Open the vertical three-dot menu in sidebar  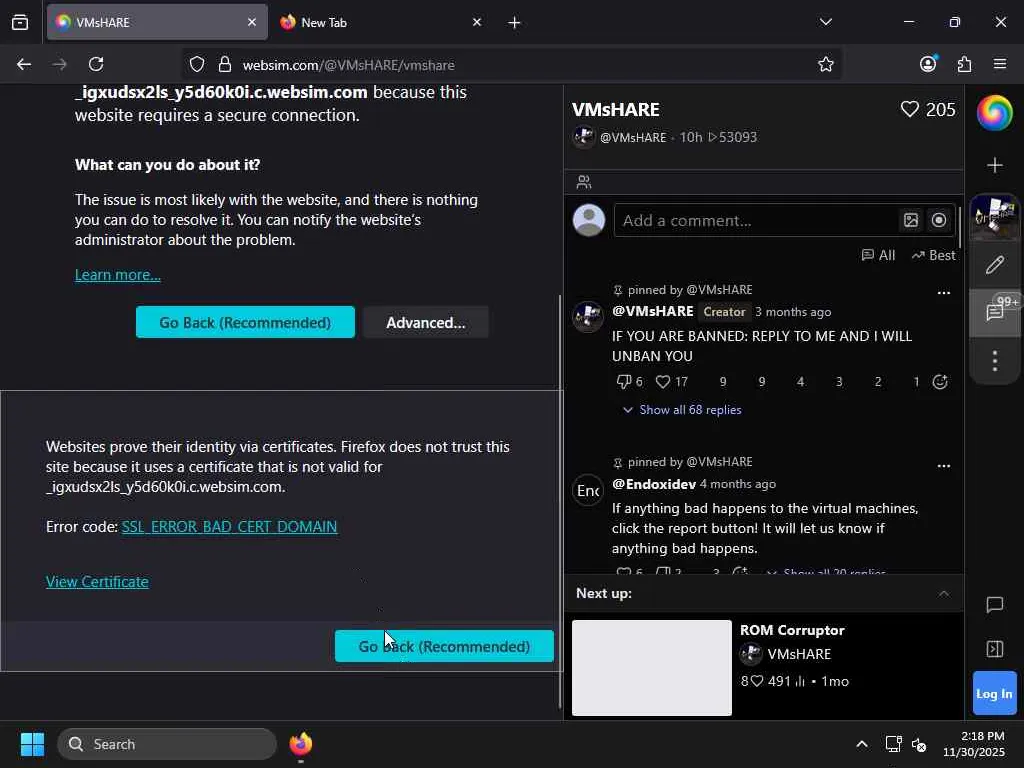pyautogui.click(x=995, y=360)
